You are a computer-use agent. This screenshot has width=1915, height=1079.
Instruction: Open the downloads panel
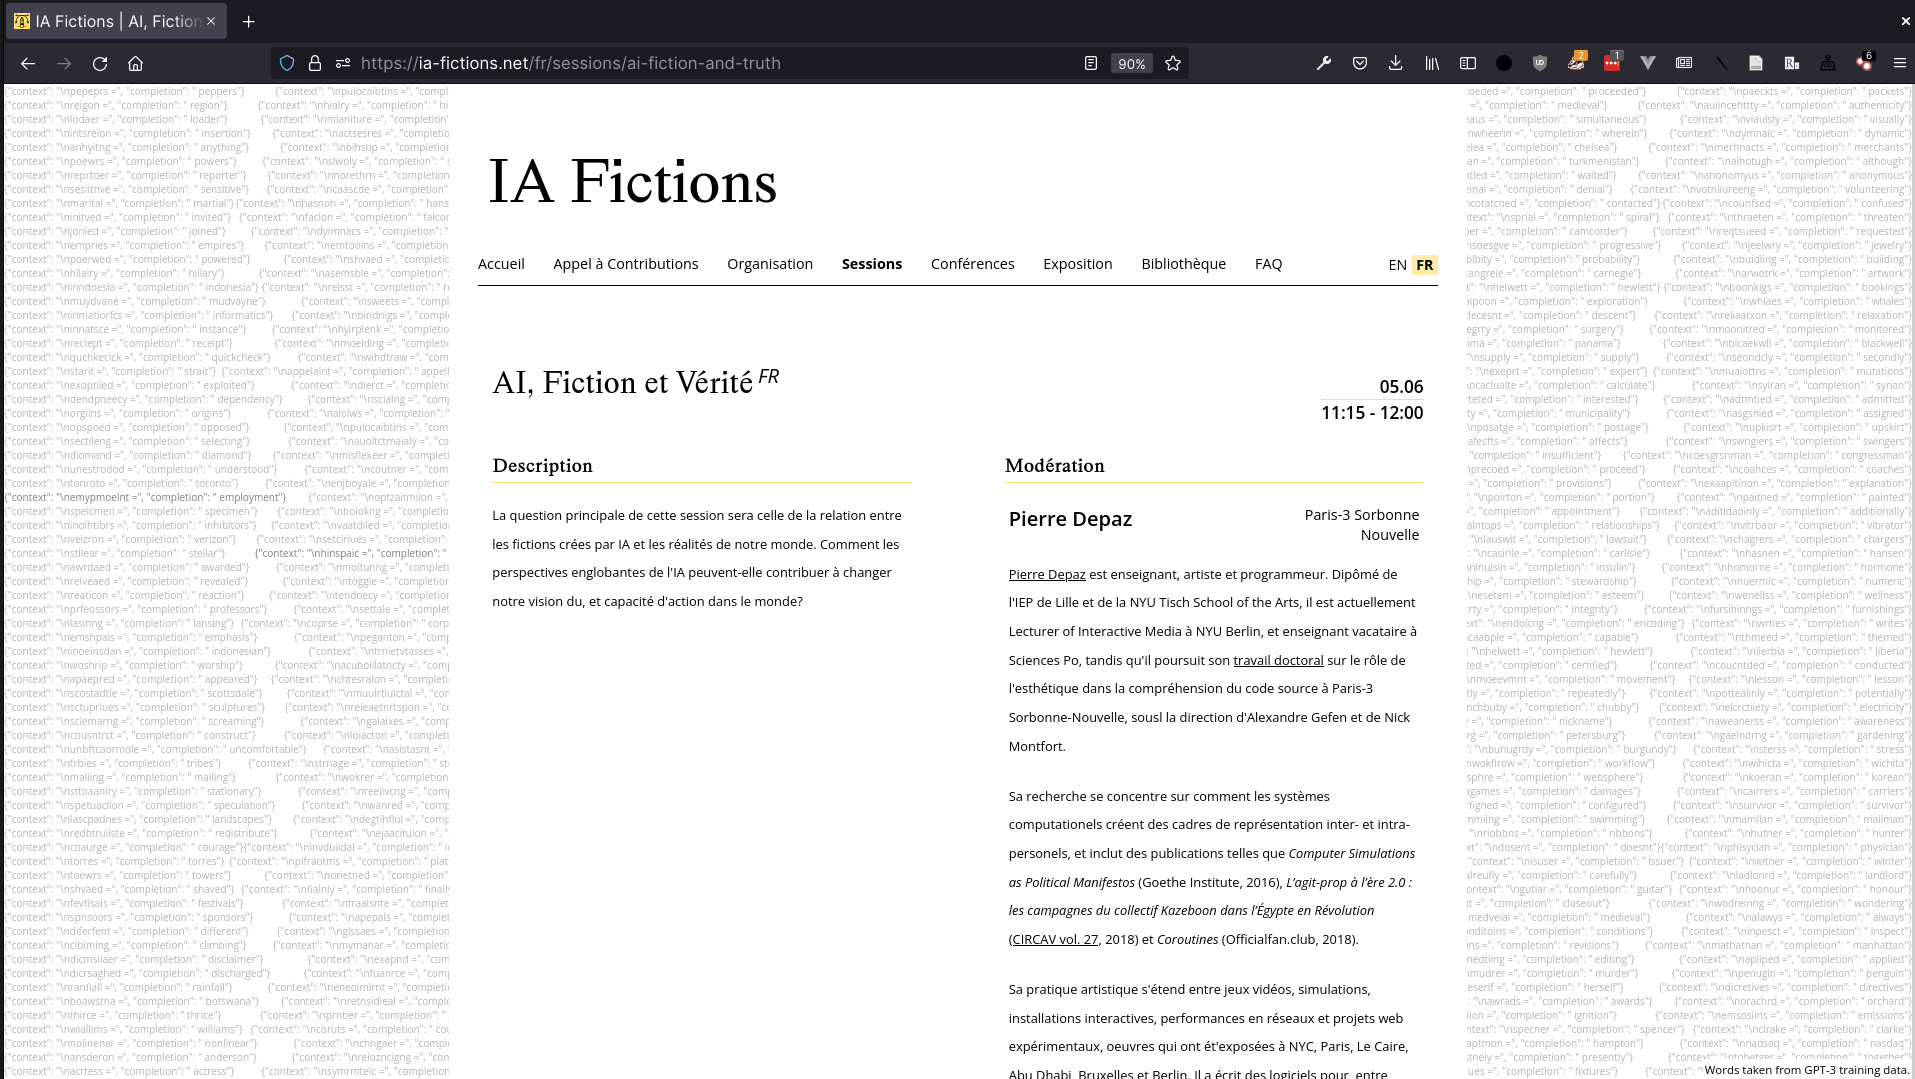click(x=1396, y=63)
